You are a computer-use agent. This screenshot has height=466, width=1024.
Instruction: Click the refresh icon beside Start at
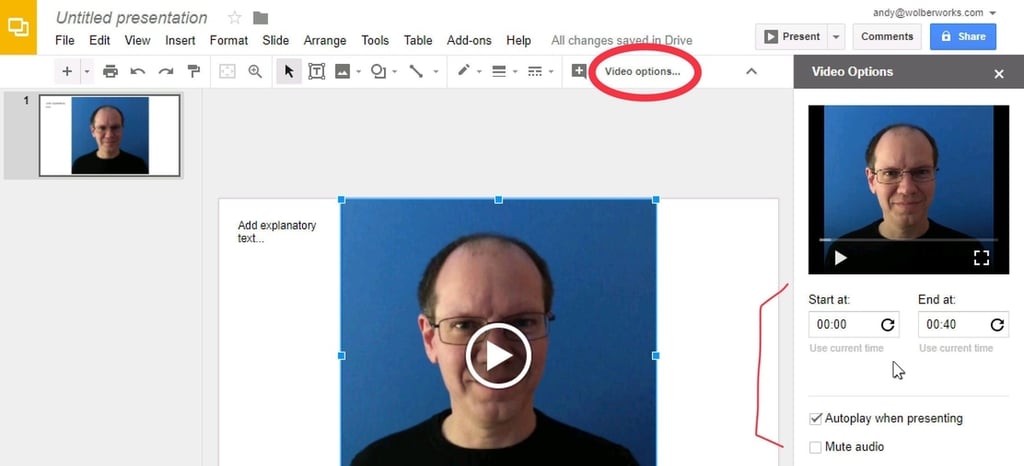click(888, 324)
